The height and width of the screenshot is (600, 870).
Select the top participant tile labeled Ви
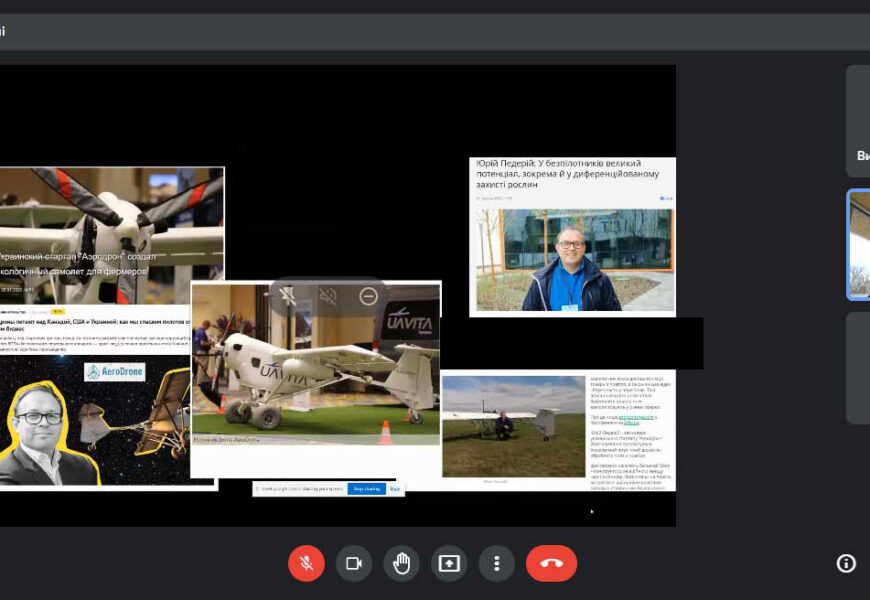click(x=858, y=121)
